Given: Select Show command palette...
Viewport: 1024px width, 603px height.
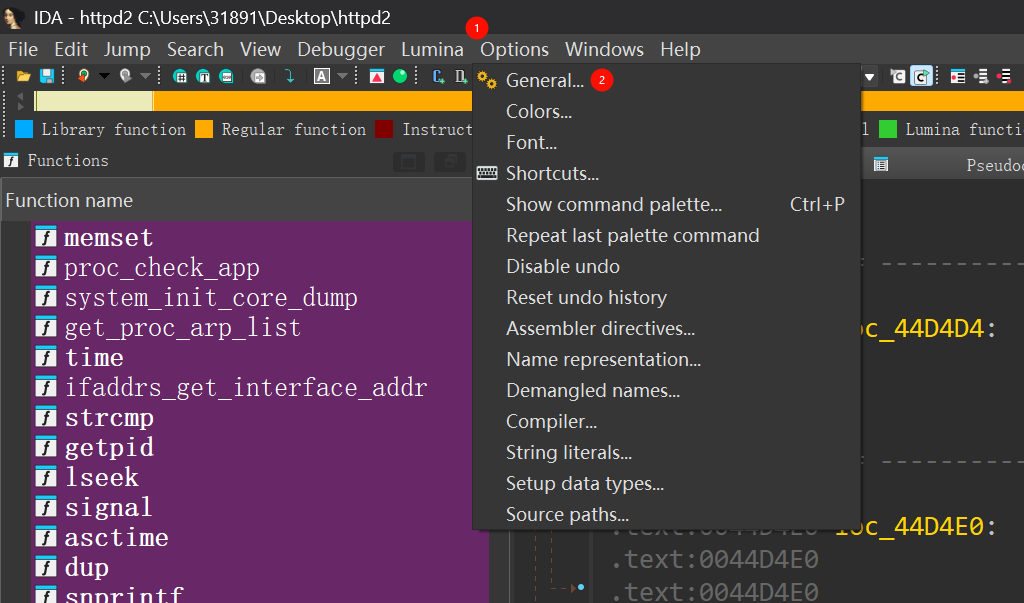Looking at the screenshot, I should pyautogui.click(x=667, y=204).
